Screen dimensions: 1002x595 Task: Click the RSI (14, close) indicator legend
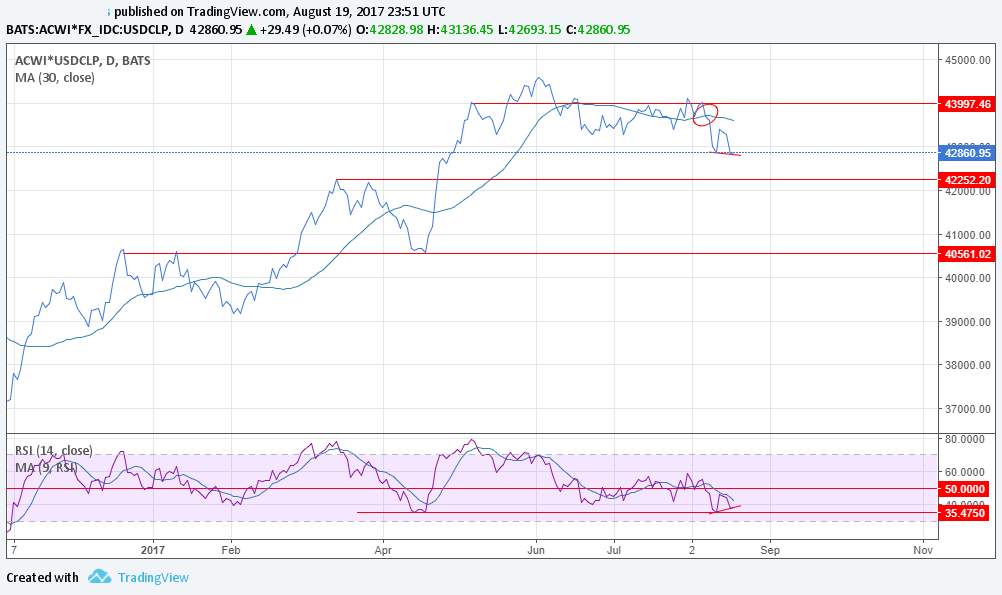point(54,451)
